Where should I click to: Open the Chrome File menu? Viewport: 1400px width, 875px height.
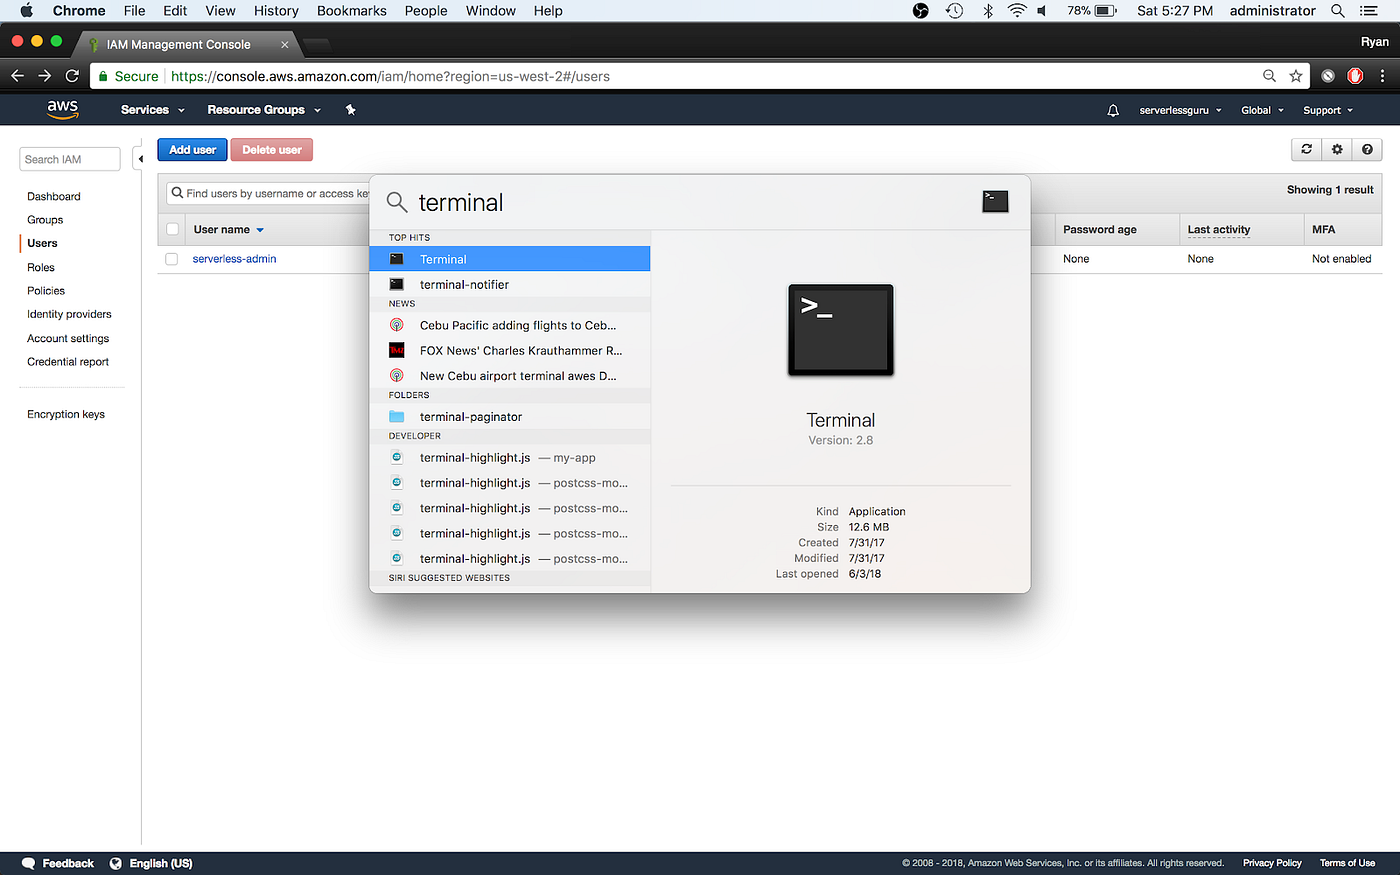[x=134, y=11]
